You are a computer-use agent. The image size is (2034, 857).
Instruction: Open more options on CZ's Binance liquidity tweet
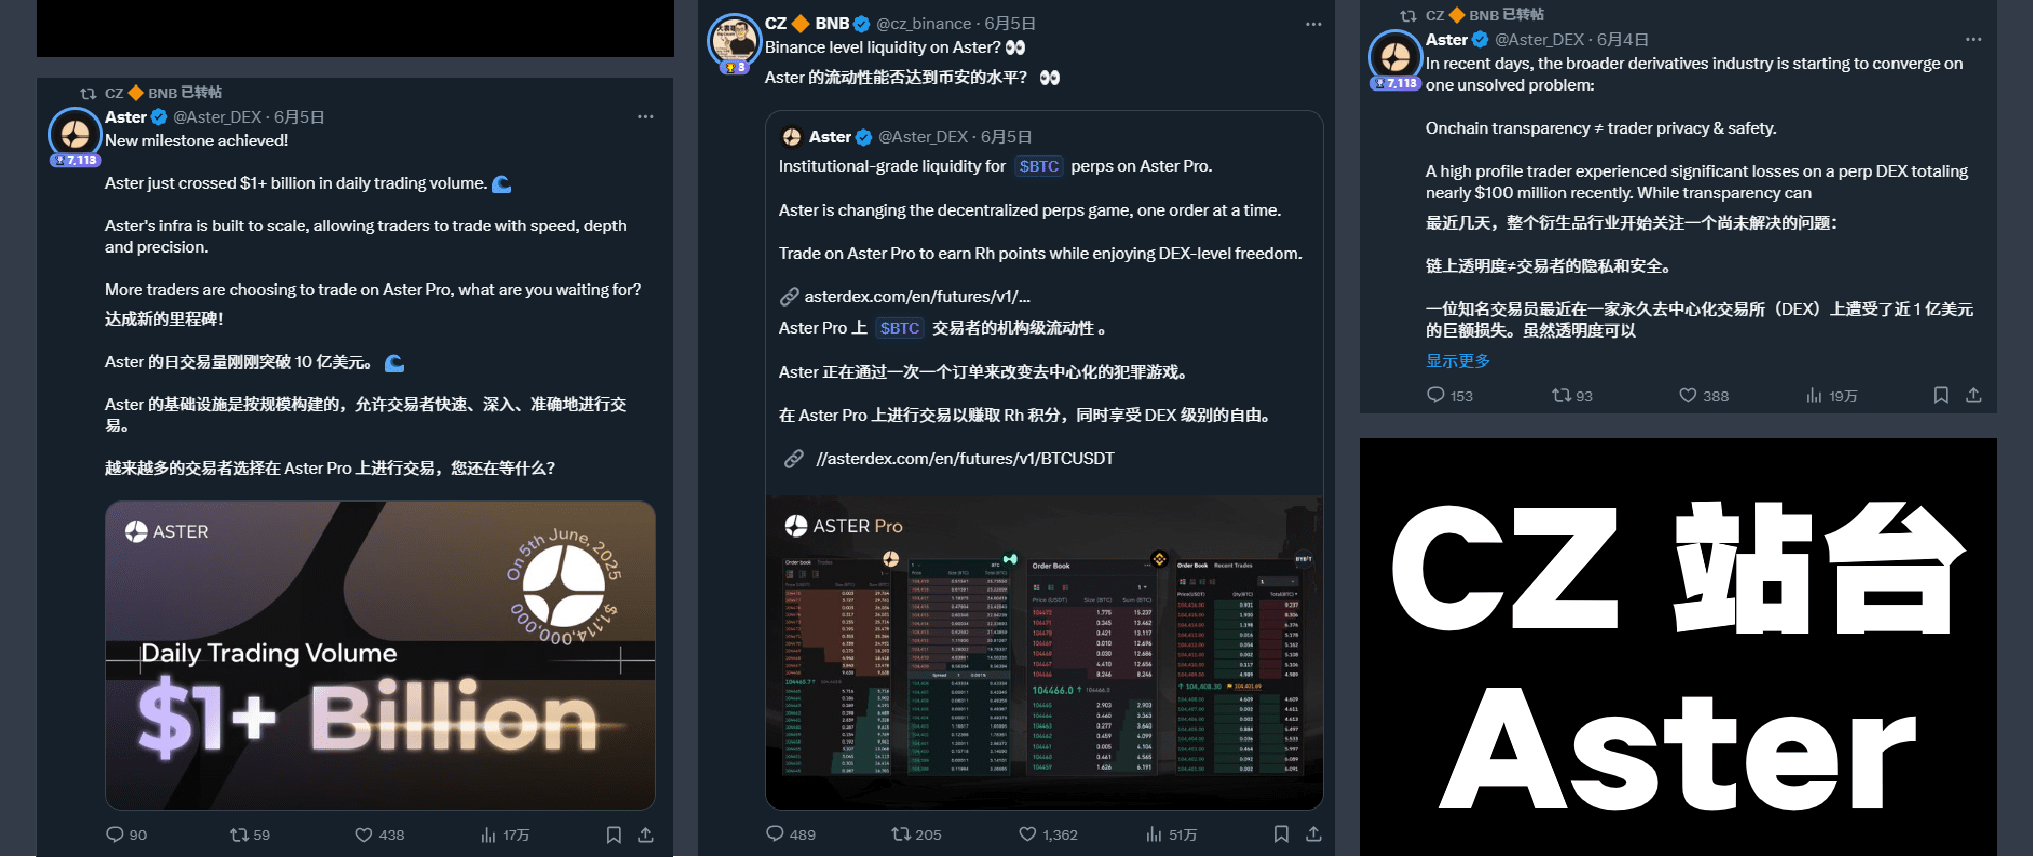[x=1314, y=24]
